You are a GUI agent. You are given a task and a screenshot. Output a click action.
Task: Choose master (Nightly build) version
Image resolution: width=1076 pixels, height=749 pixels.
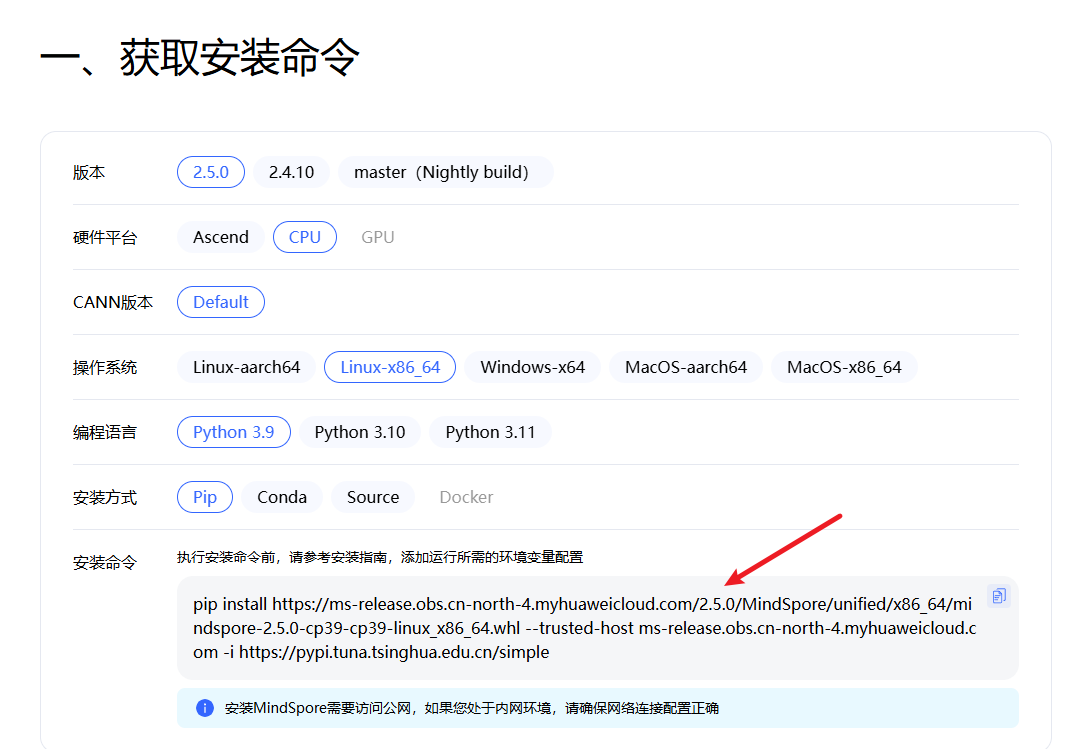[x=445, y=172]
